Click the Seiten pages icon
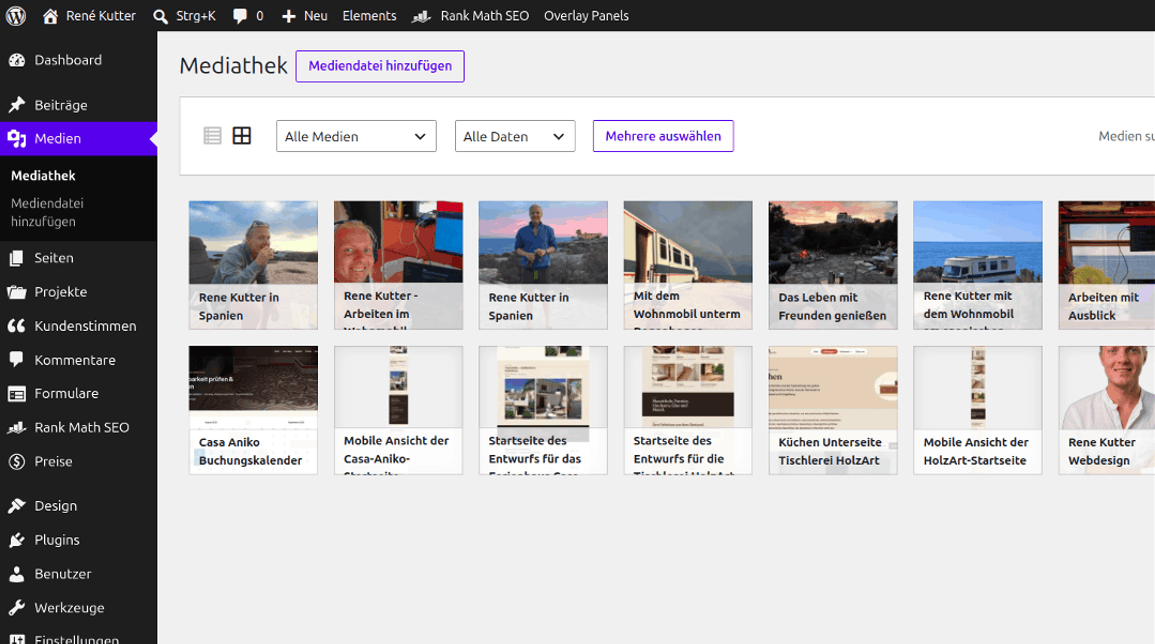This screenshot has height=644, width=1155. (x=16, y=258)
